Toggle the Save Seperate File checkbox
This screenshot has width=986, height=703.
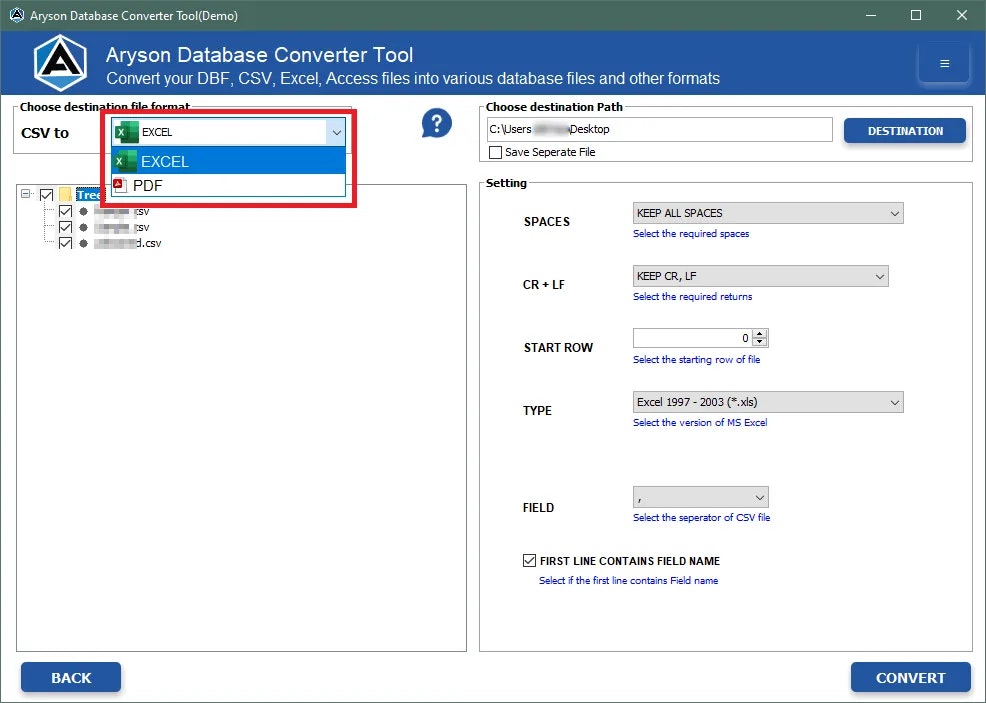pyautogui.click(x=496, y=152)
